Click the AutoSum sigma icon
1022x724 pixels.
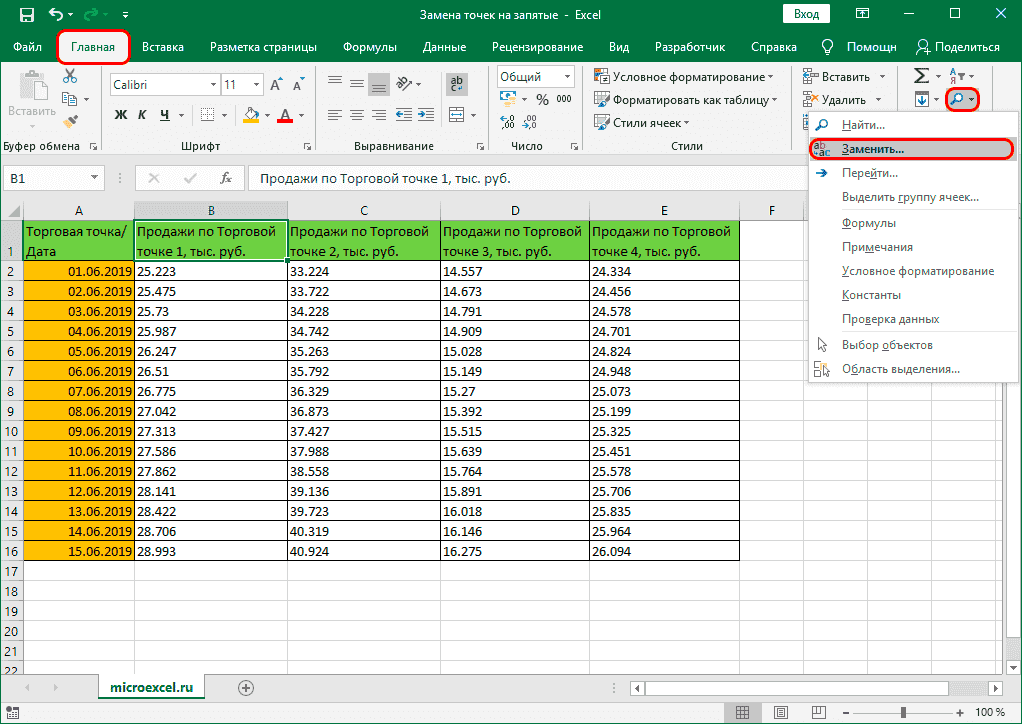[920, 77]
